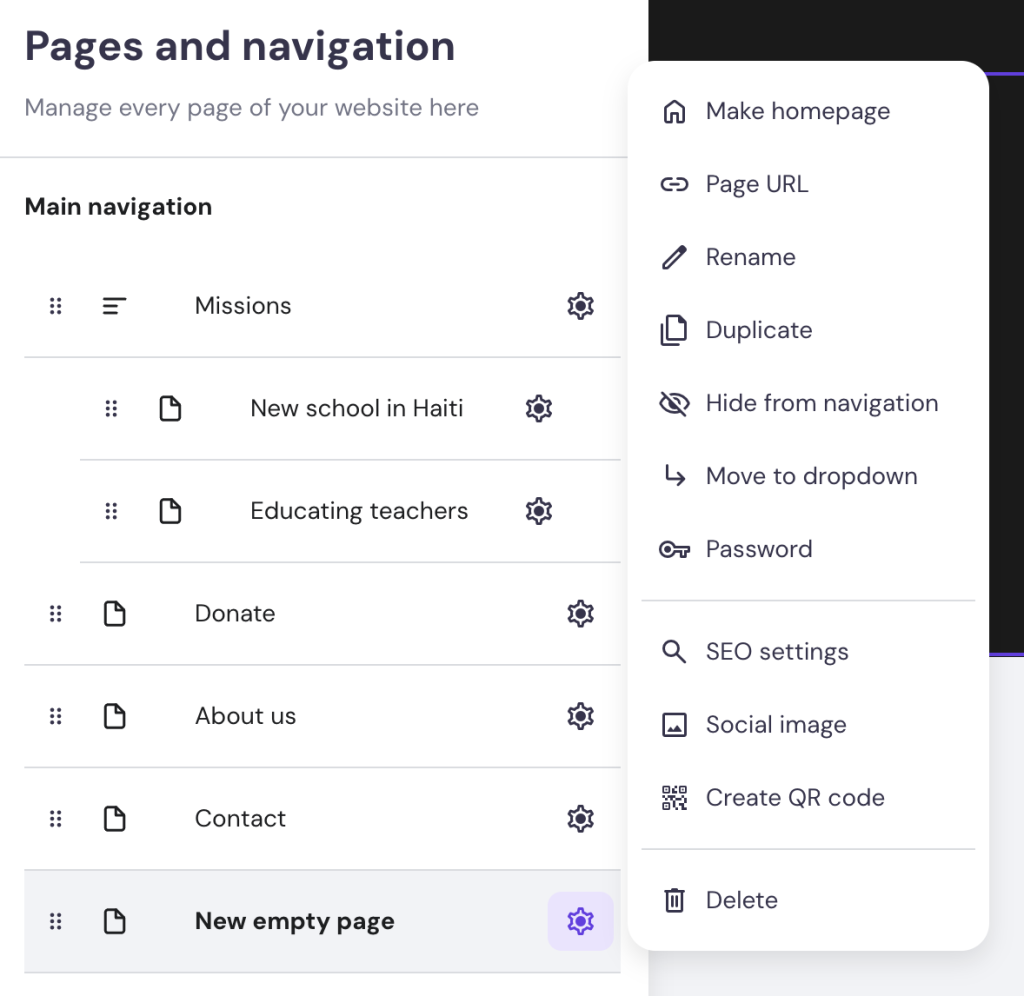Click the picture icon next to Social image
Viewport: 1024px width, 996px height.
675,724
